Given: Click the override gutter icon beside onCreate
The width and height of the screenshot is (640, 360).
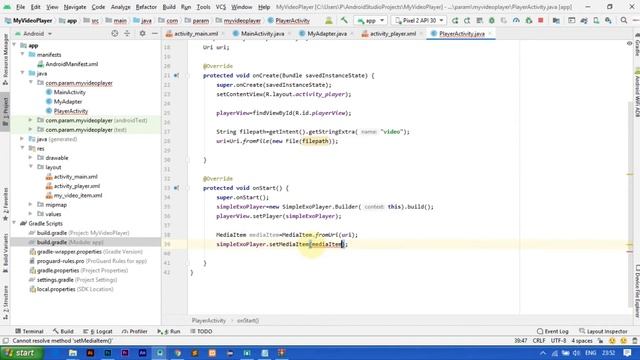Looking at the screenshot, I should [x=176, y=76].
